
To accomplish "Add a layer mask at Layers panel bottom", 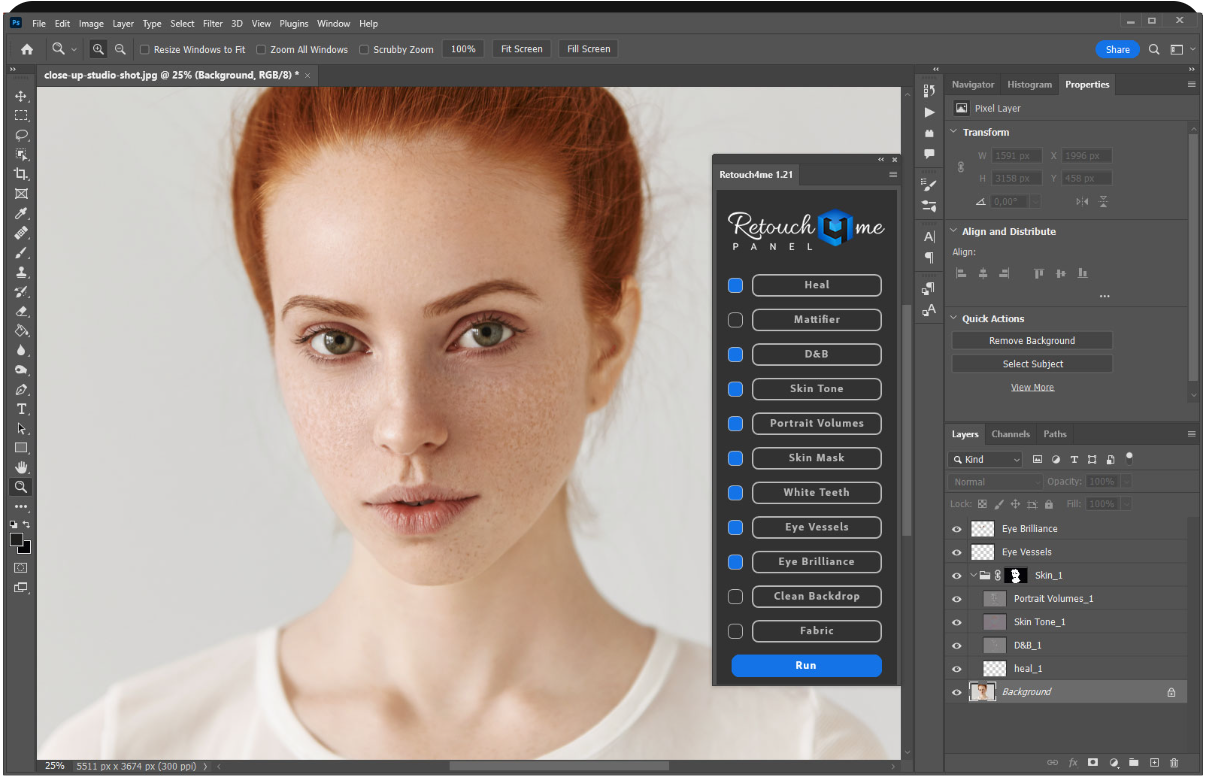I will tap(1093, 762).
